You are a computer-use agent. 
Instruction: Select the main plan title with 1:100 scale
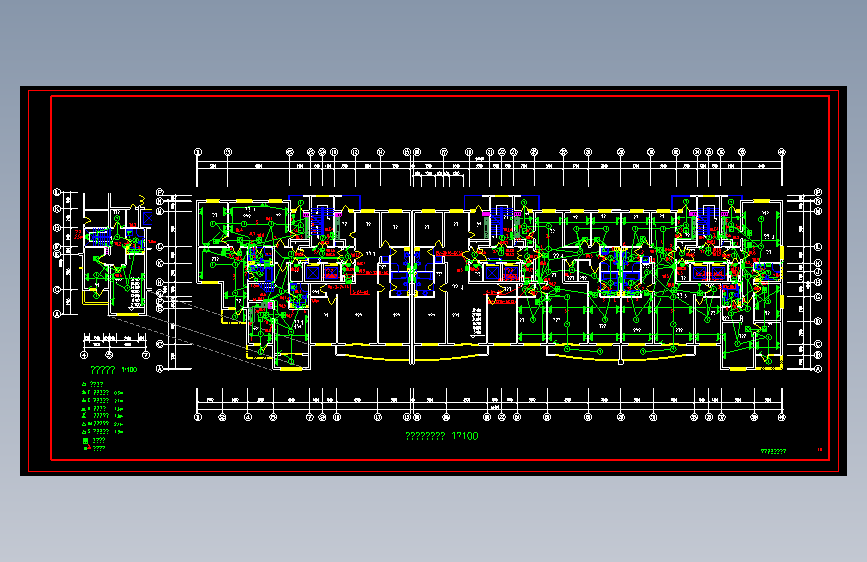point(442,436)
